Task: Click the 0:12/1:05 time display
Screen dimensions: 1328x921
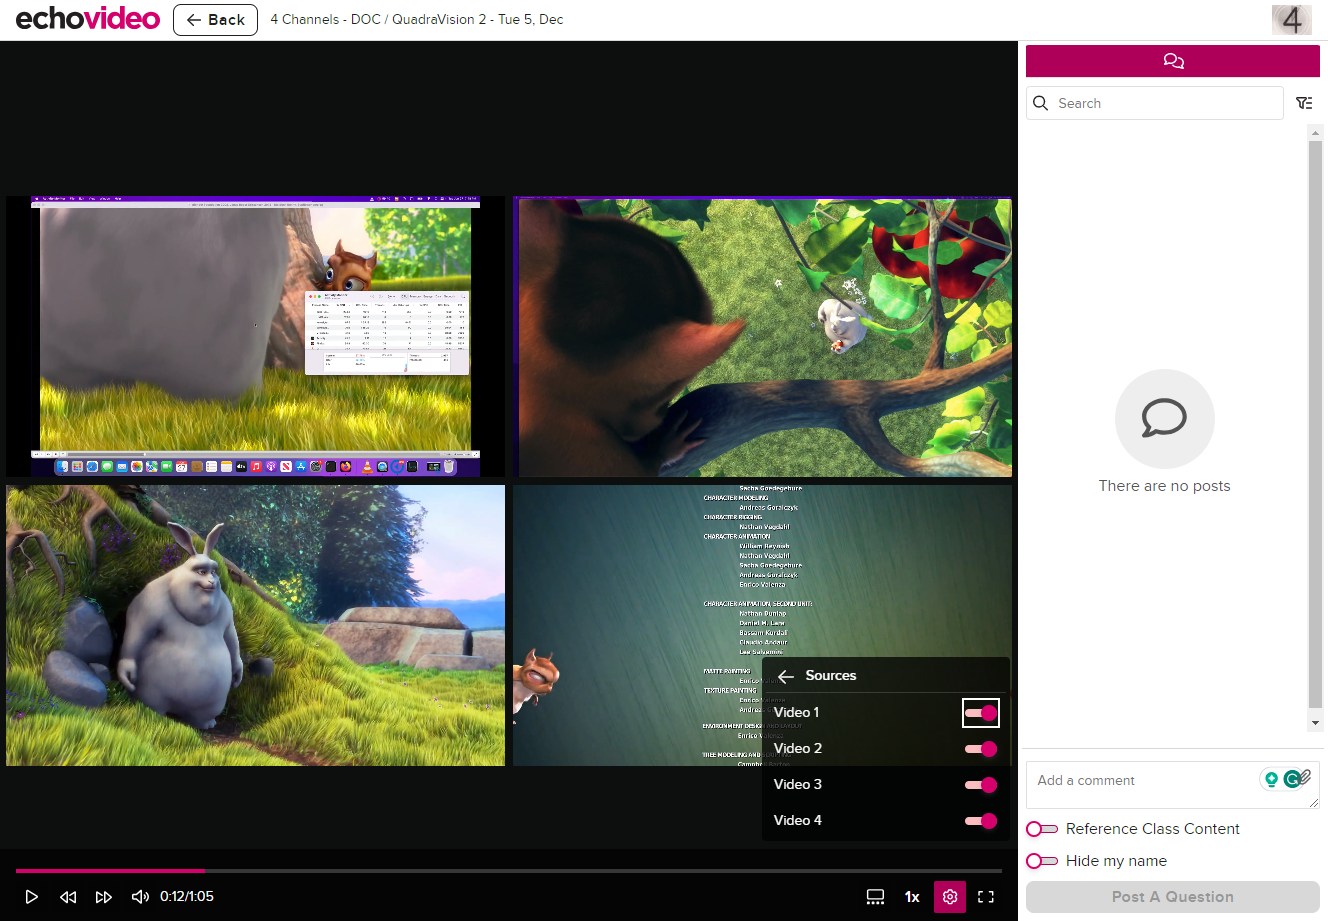Action: [x=187, y=897]
